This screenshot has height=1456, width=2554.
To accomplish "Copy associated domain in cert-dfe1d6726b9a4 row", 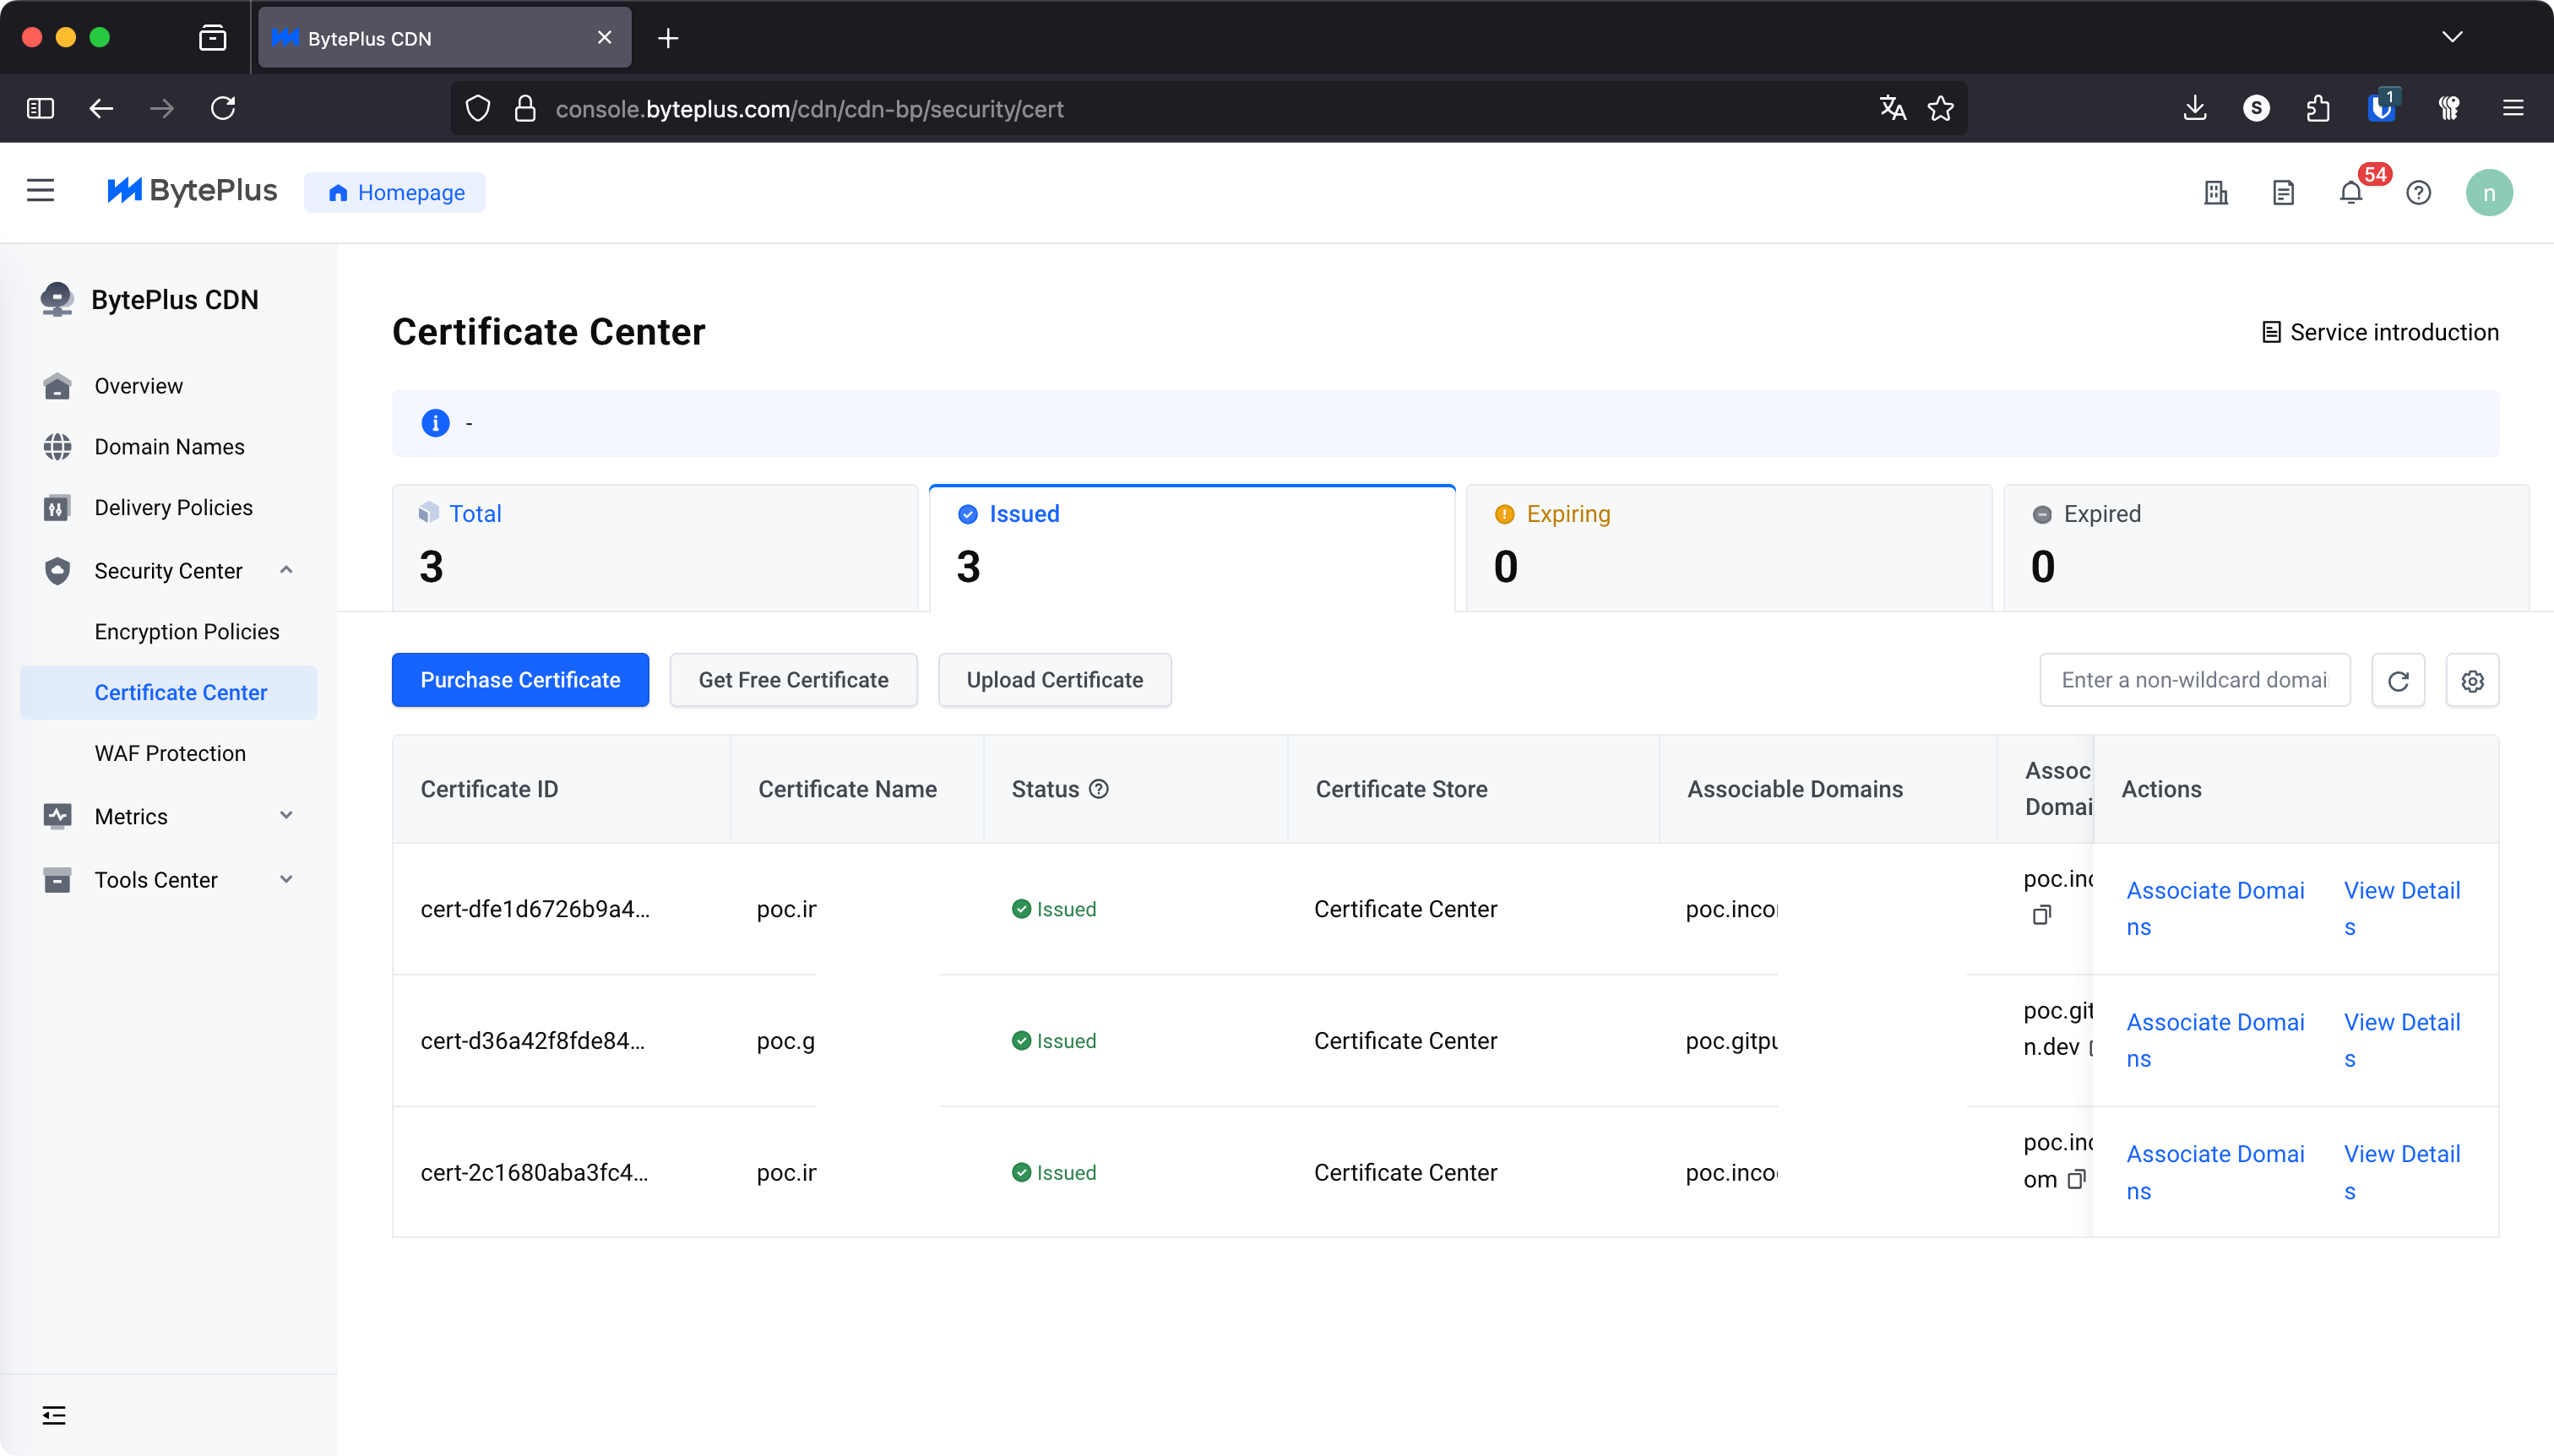I will tap(2041, 915).
